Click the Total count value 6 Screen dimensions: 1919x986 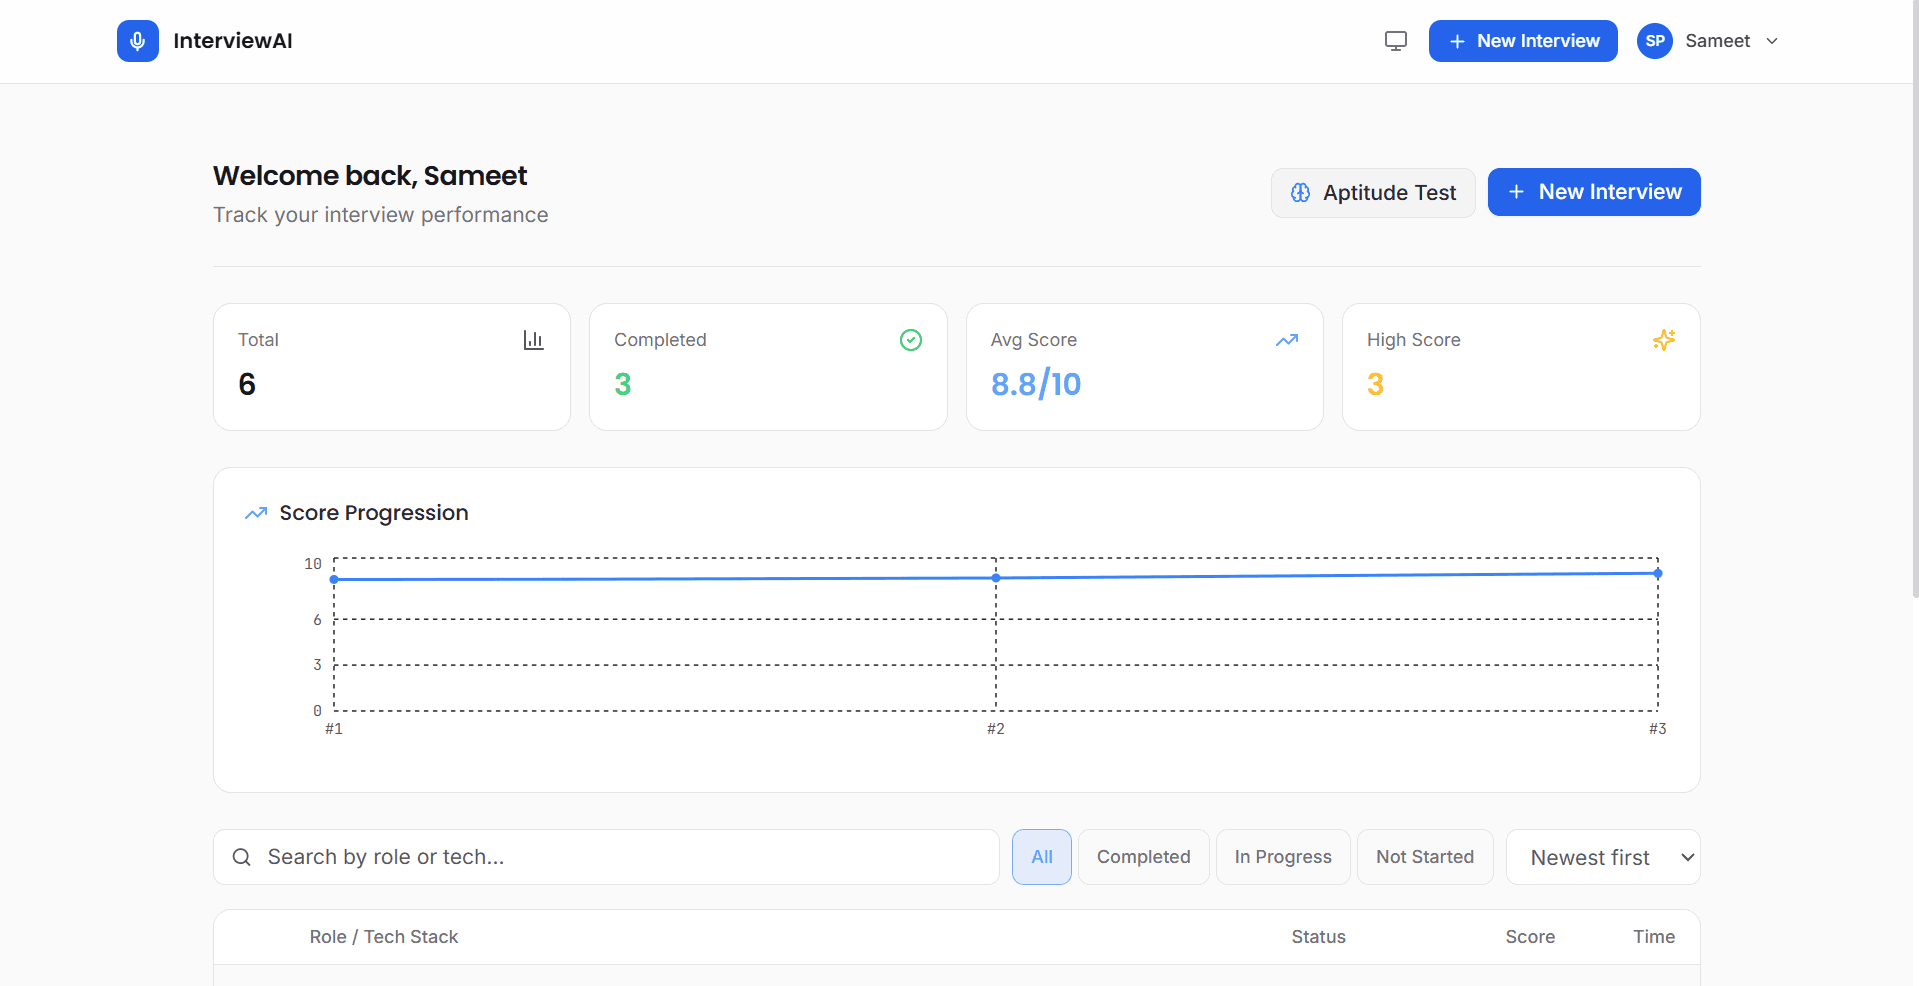[247, 384]
